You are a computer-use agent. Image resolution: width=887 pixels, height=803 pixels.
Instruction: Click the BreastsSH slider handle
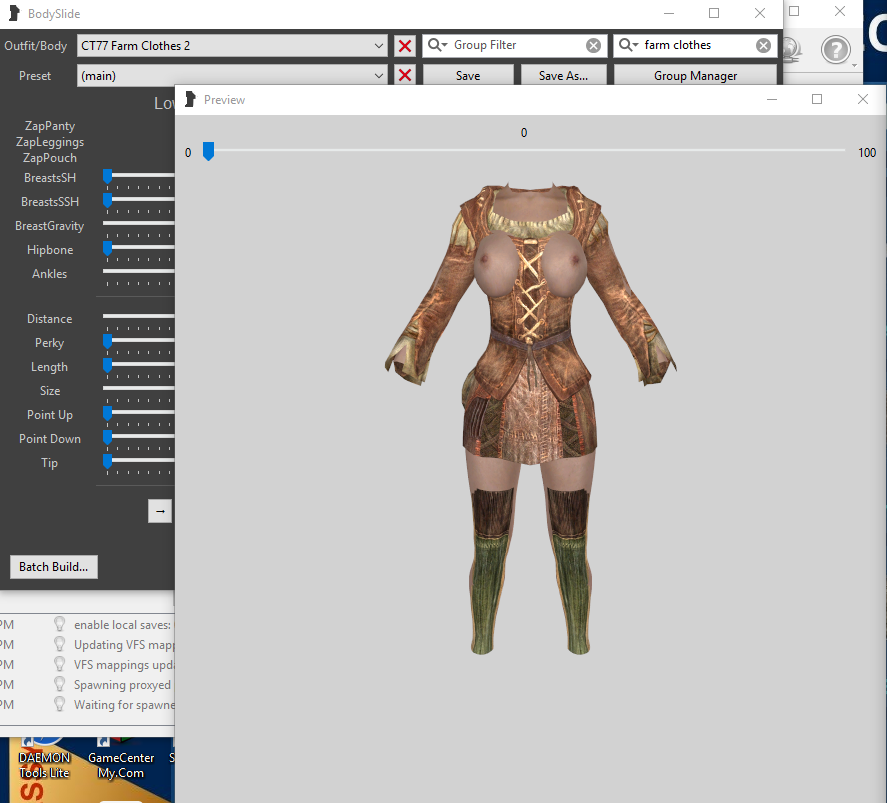(107, 176)
